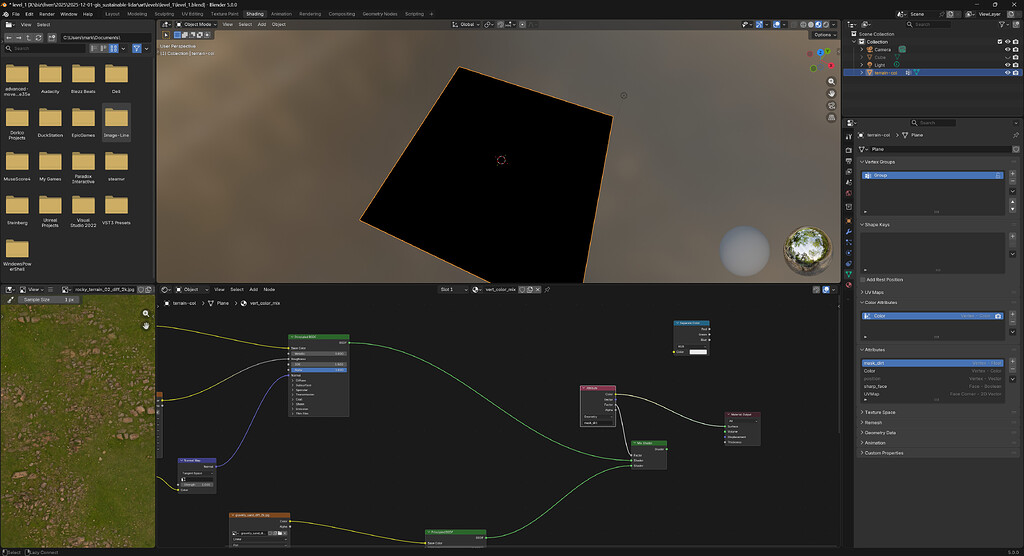This screenshot has height=556, width=1024.
Task: Expand the Geometry Data panel
Action: (878, 433)
